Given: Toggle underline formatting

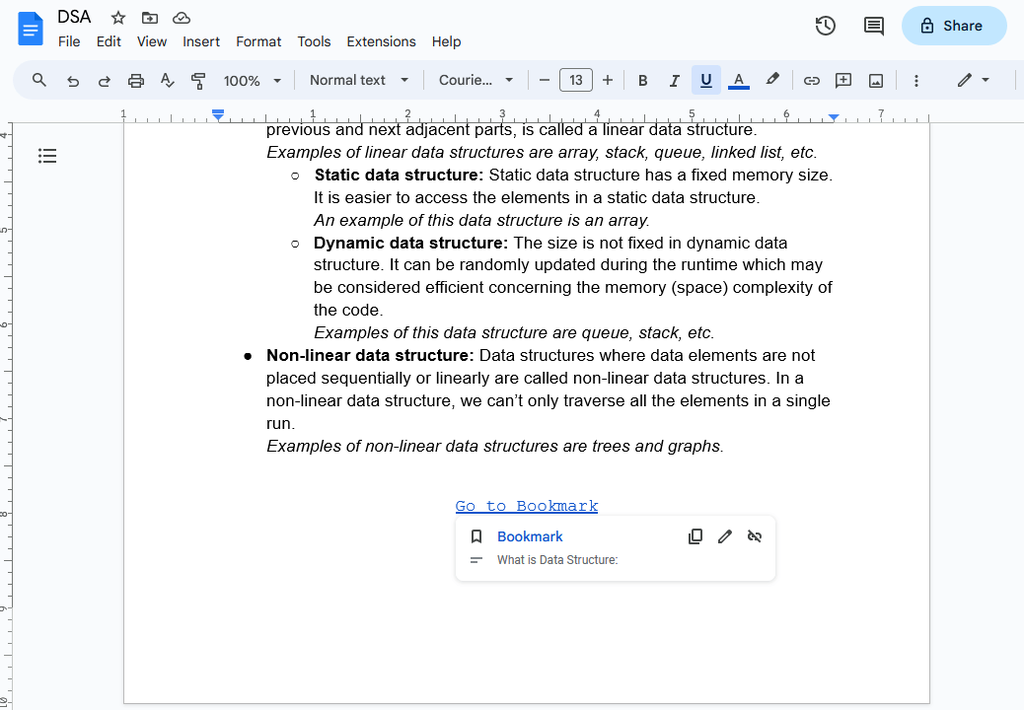Looking at the screenshot, I should (706, 80).
